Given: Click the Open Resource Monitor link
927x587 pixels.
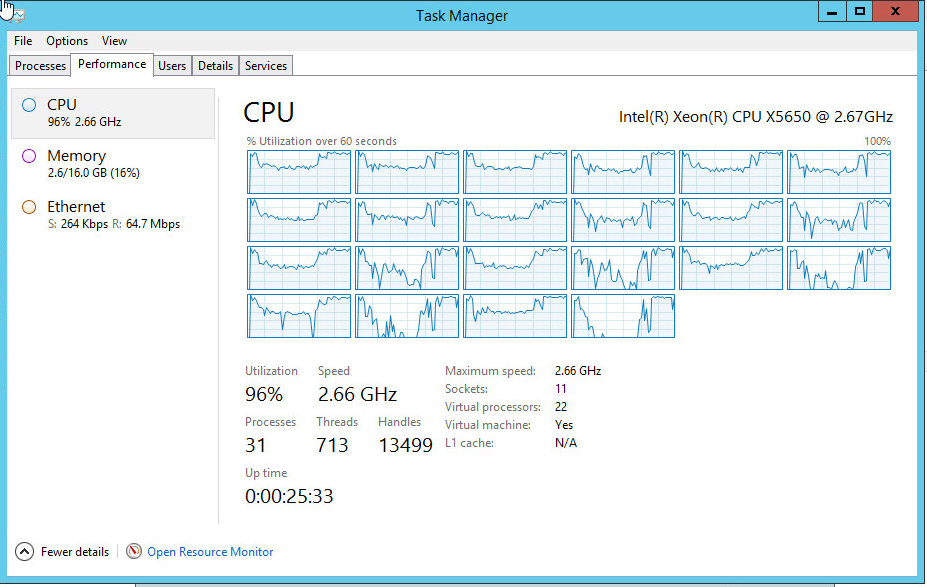Looking at the screenshot, I should tap(210, 552).
